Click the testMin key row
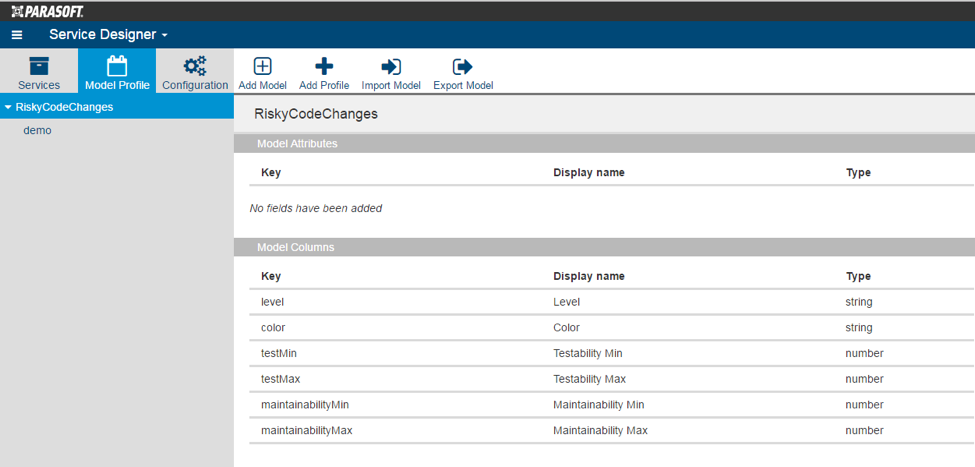The width and height of the screenshot is (975, 467). tap(611, 353)
